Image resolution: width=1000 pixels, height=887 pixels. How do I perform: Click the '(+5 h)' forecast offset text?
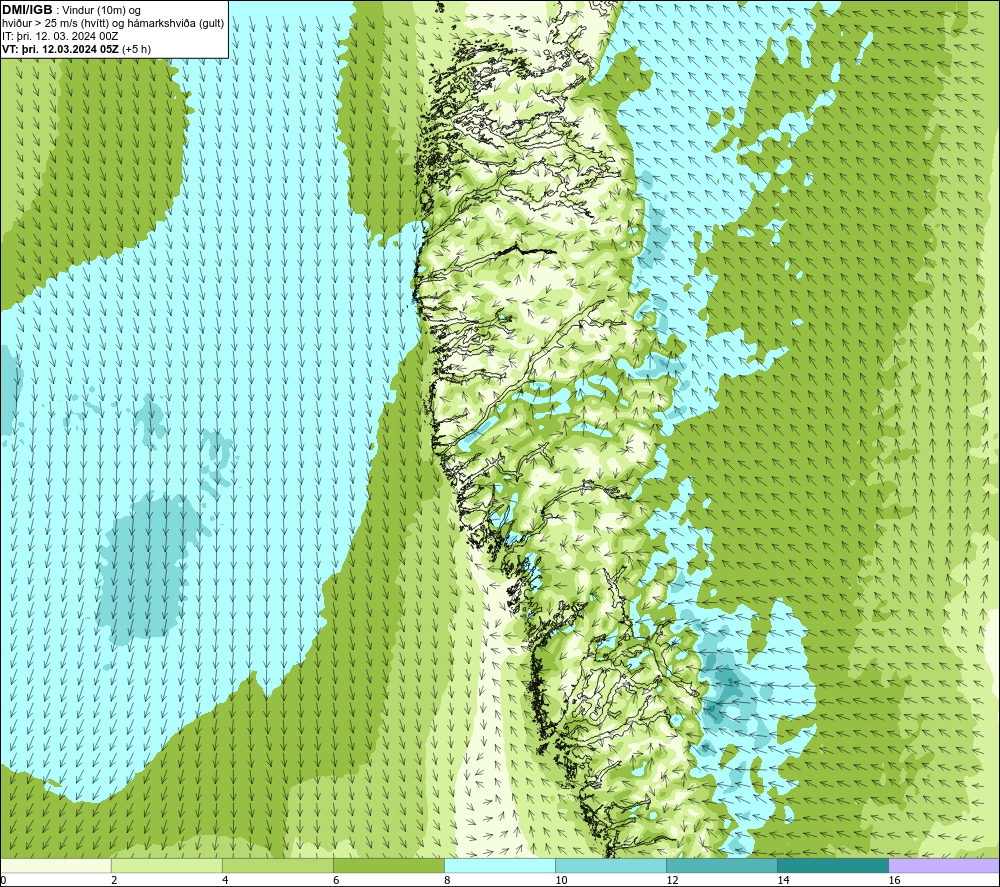pyautogui.click(x=136, y=49)
